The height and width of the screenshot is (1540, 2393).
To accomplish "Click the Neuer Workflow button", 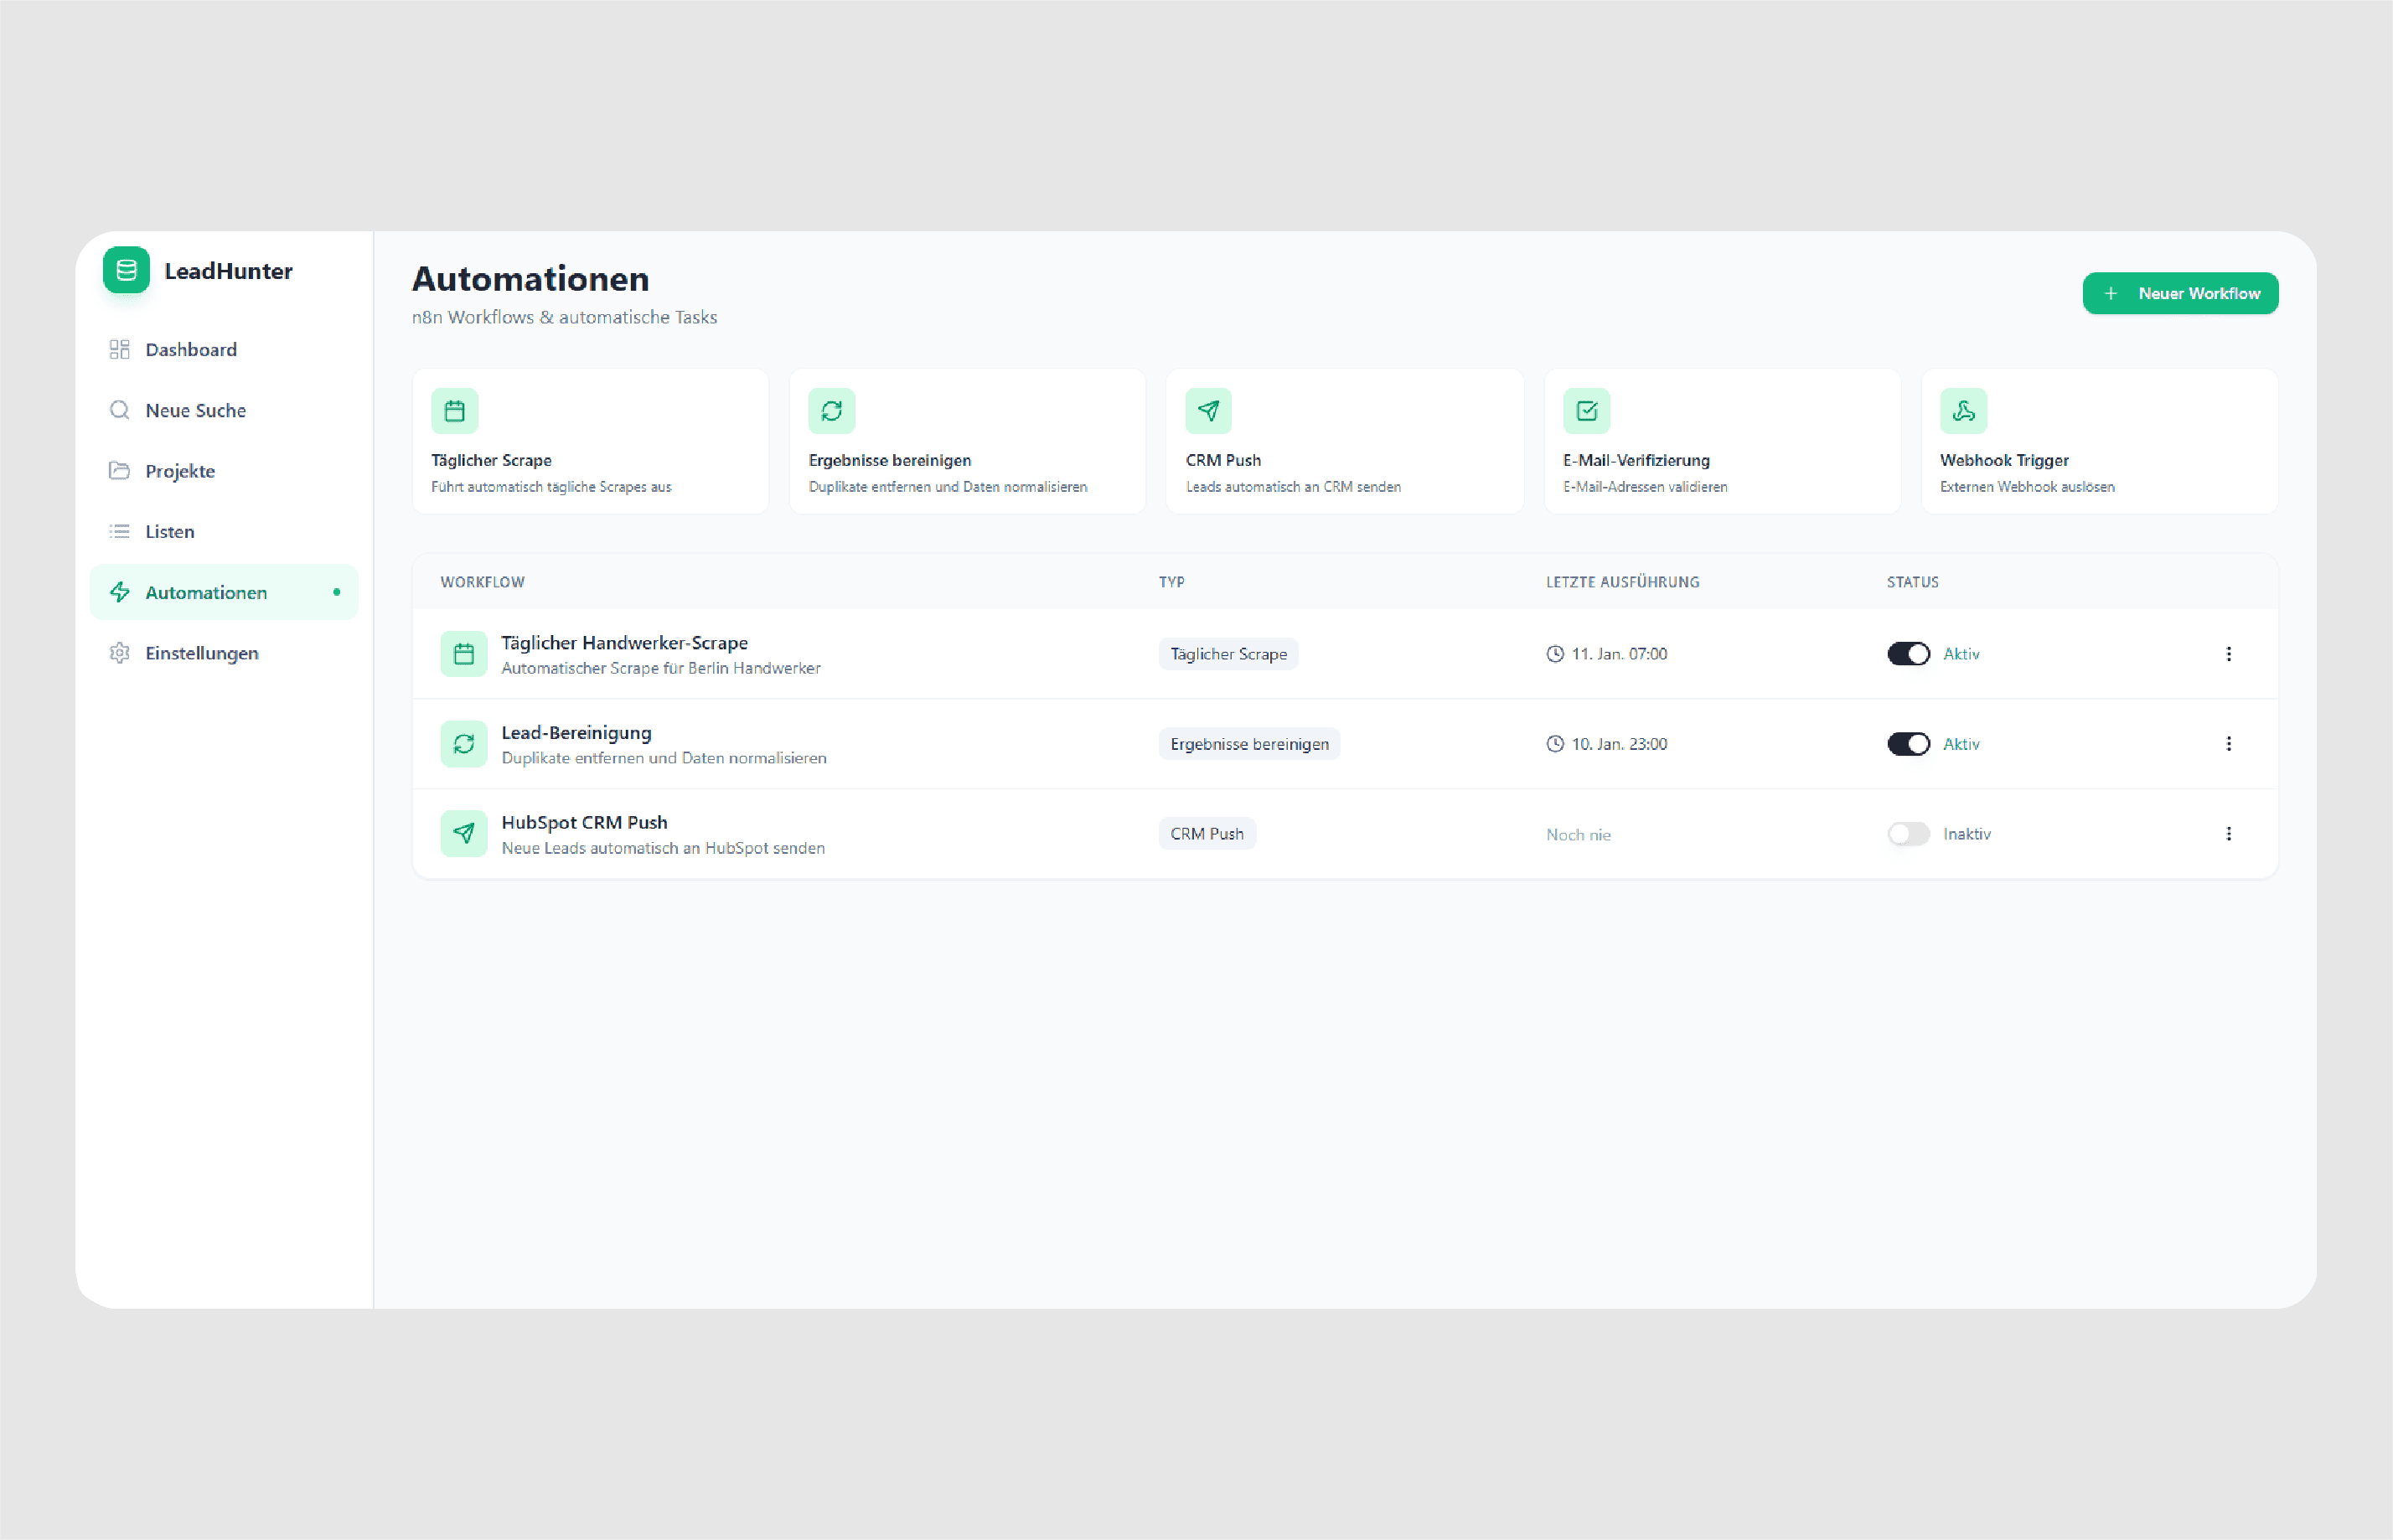I will (2180, 293).
